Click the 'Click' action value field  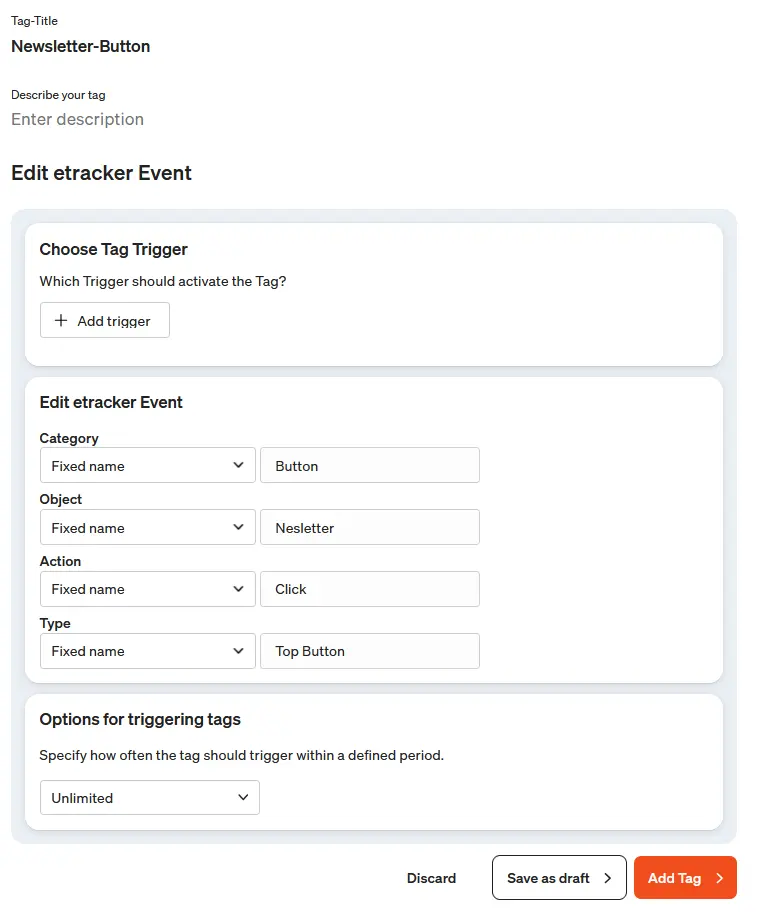(370, 589)
